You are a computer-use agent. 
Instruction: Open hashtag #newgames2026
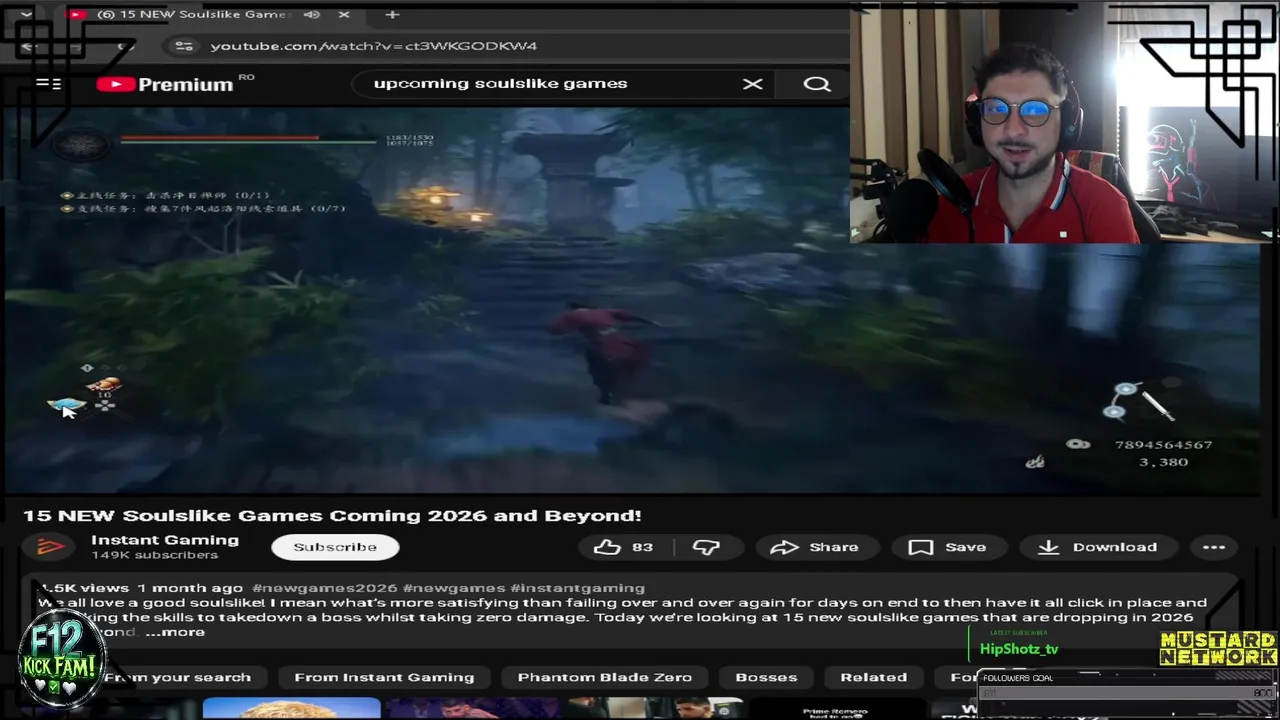point(324,588)
